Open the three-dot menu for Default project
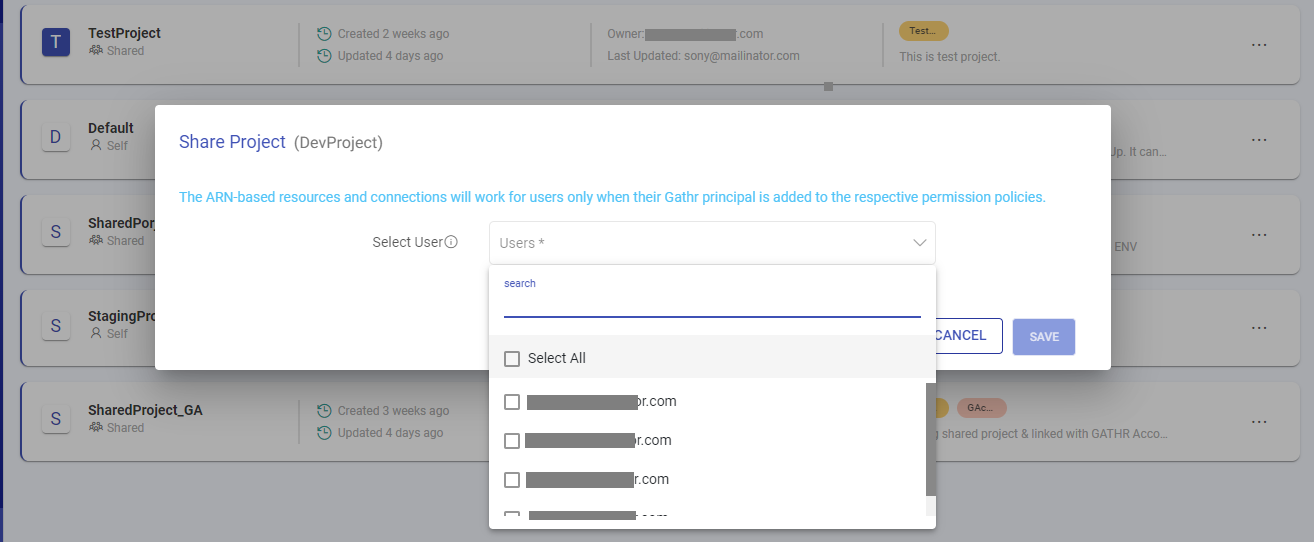 (1259, 140)
